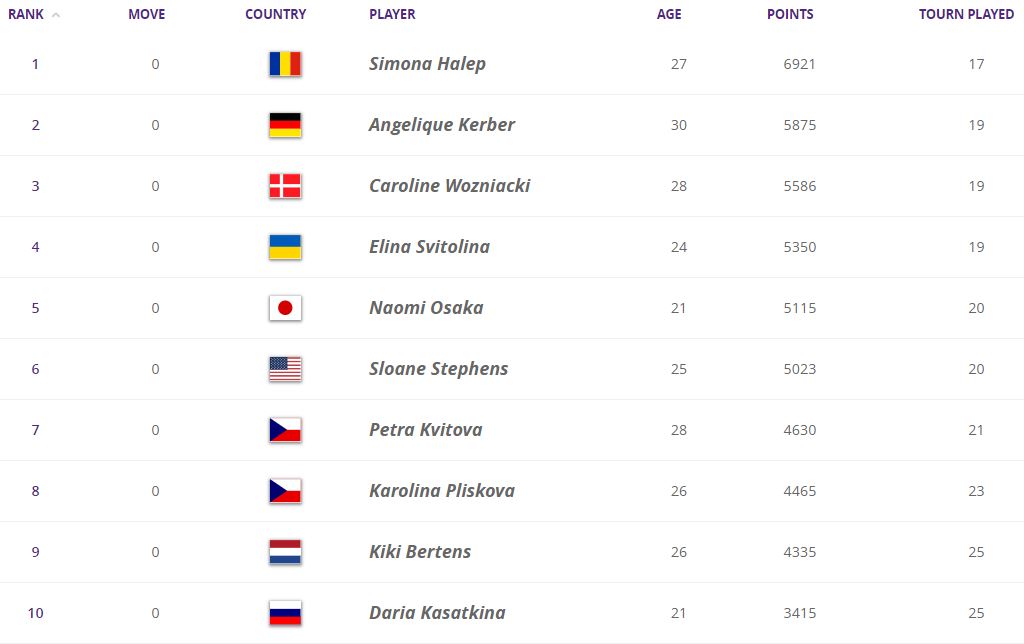The width and height of the screenshot is (1024, 644).
Task: Sort table by AGE column header
Action: tap(669, 15)
